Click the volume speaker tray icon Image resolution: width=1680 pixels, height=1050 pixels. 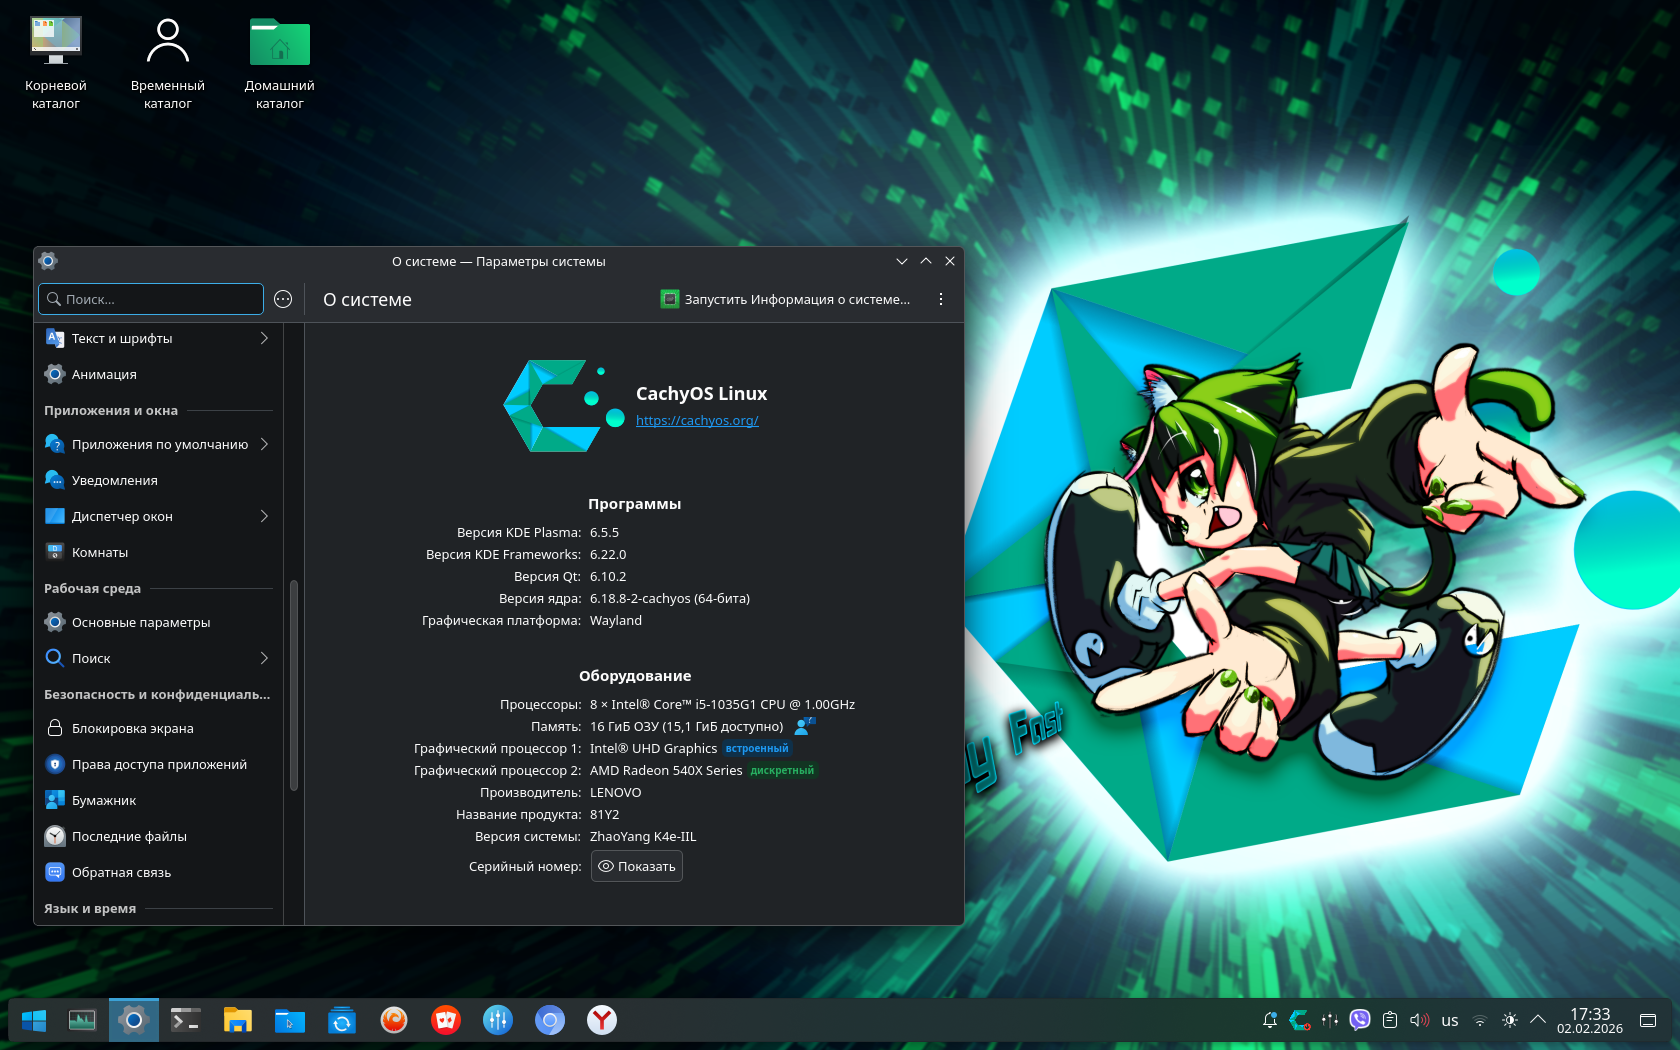point(1419,1020)
